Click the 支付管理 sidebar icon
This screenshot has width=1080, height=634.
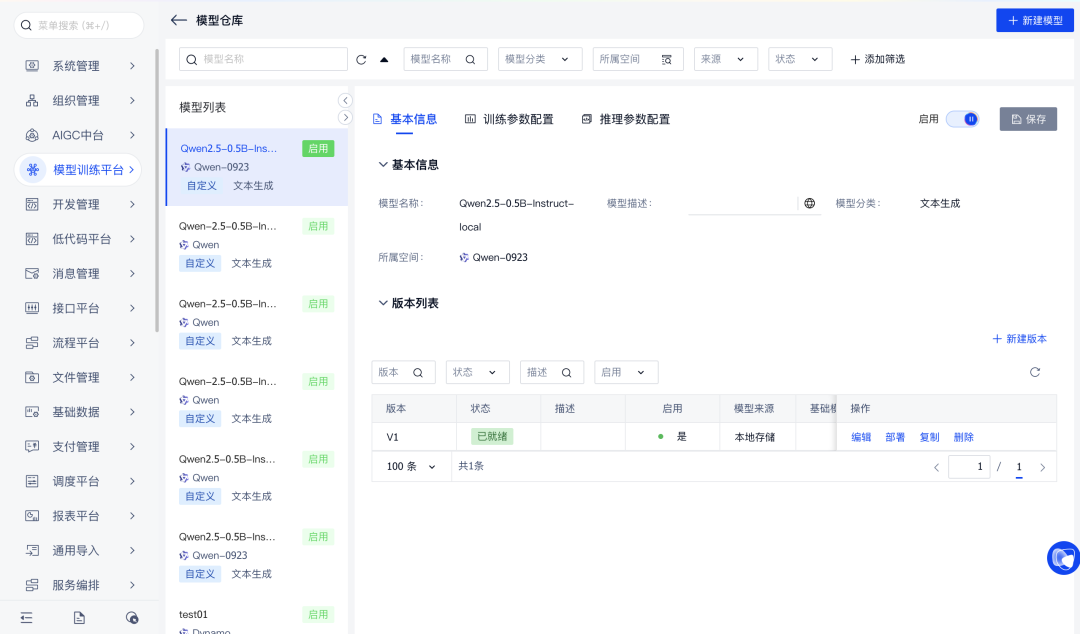click(x=32, y=447)
